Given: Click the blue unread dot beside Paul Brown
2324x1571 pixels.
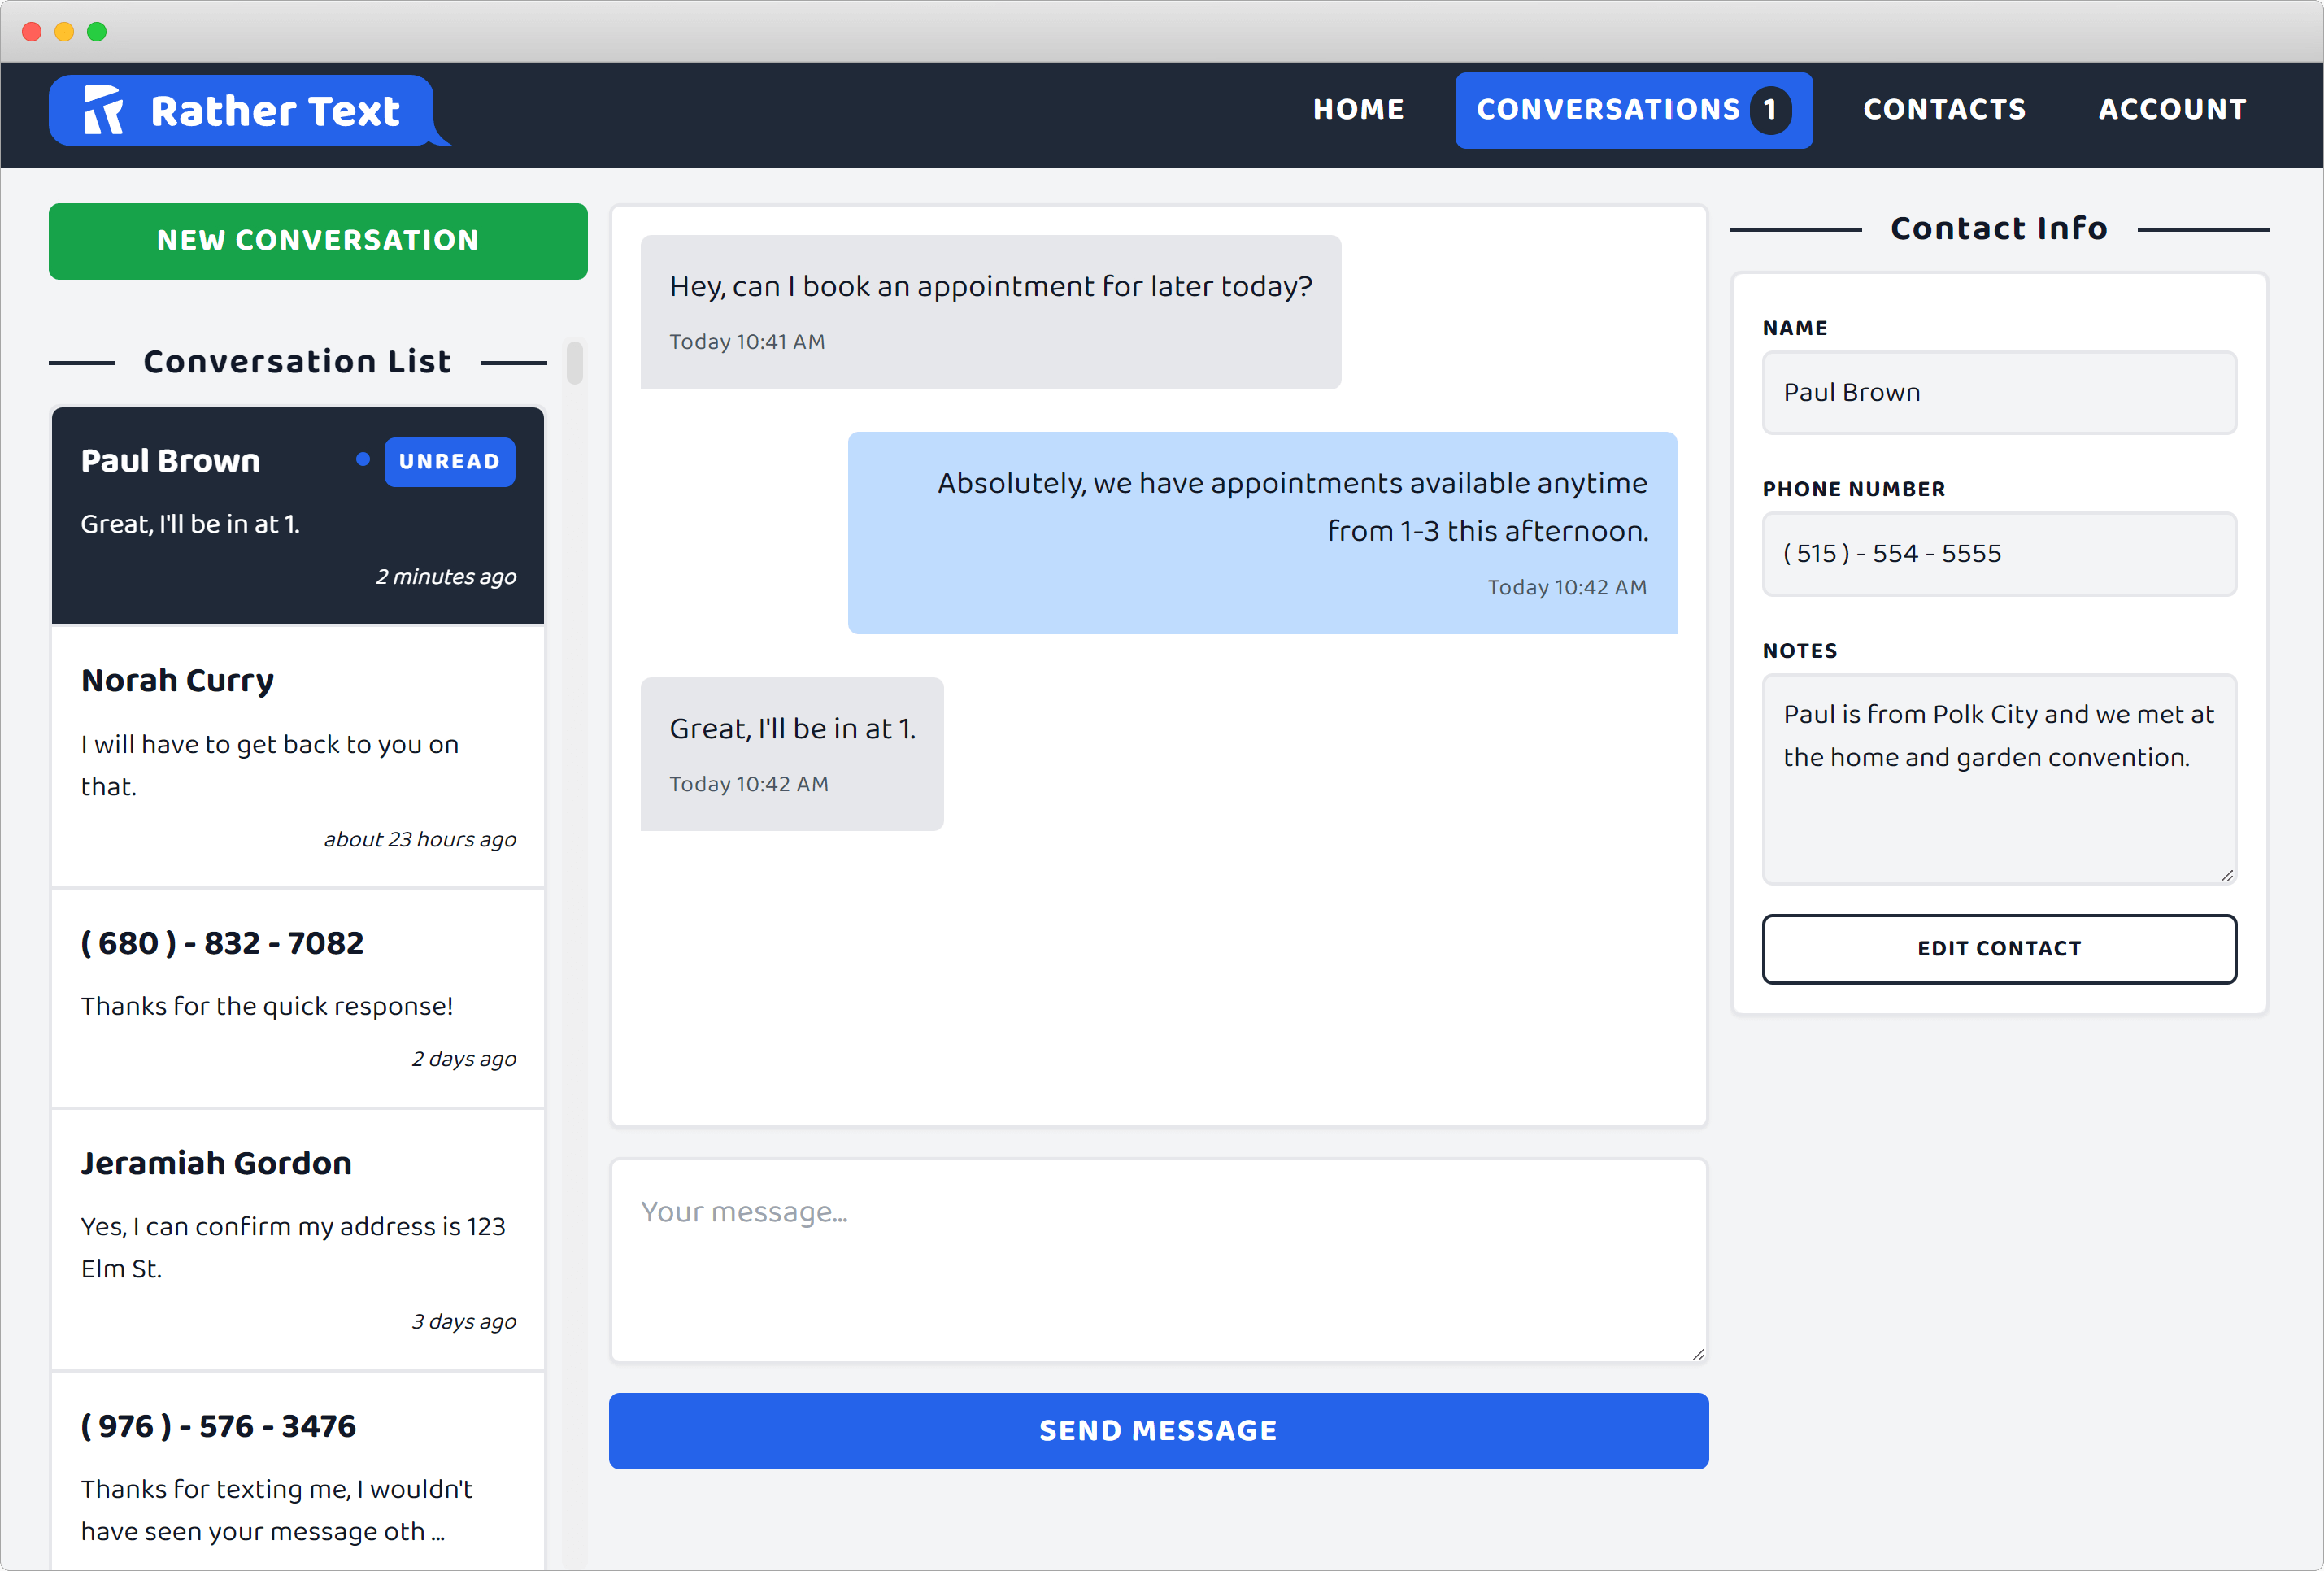Looking at the screenshot, I should tap(363, 459).
